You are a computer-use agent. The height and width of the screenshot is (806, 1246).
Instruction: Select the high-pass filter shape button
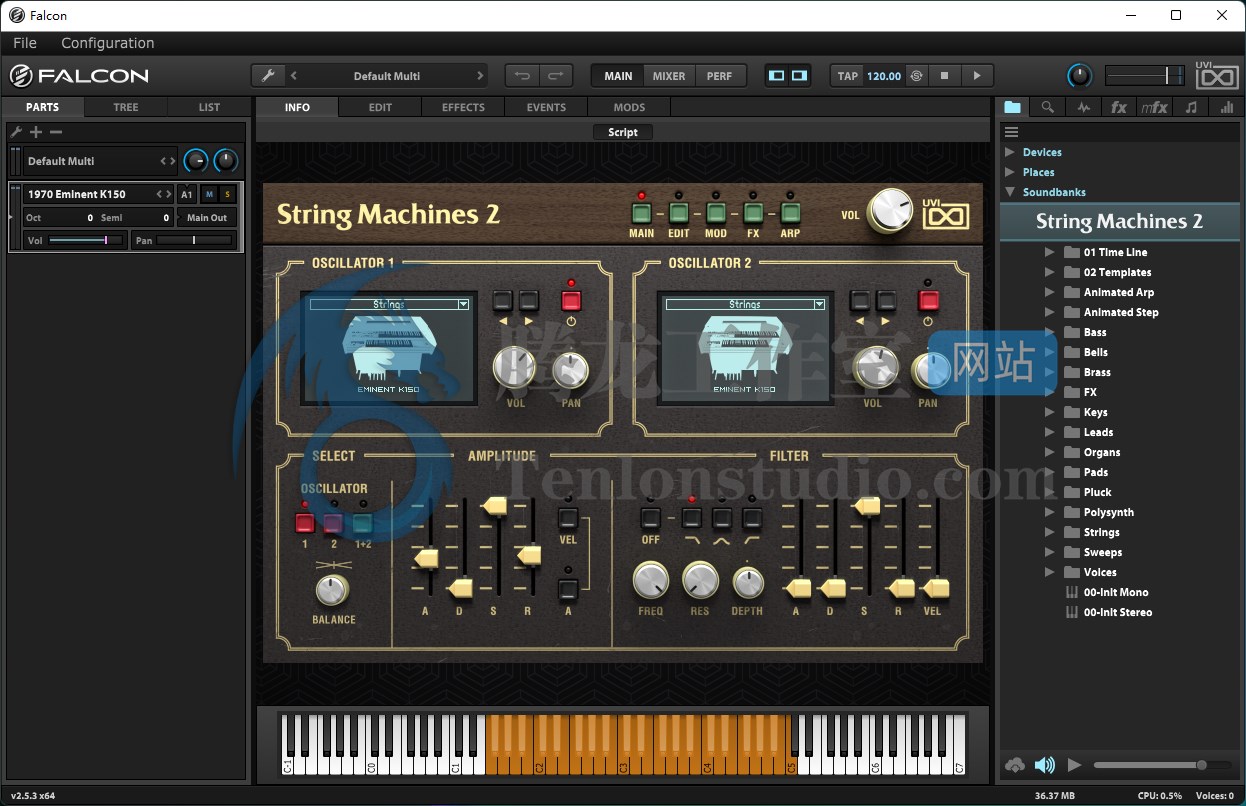[752, 518]
